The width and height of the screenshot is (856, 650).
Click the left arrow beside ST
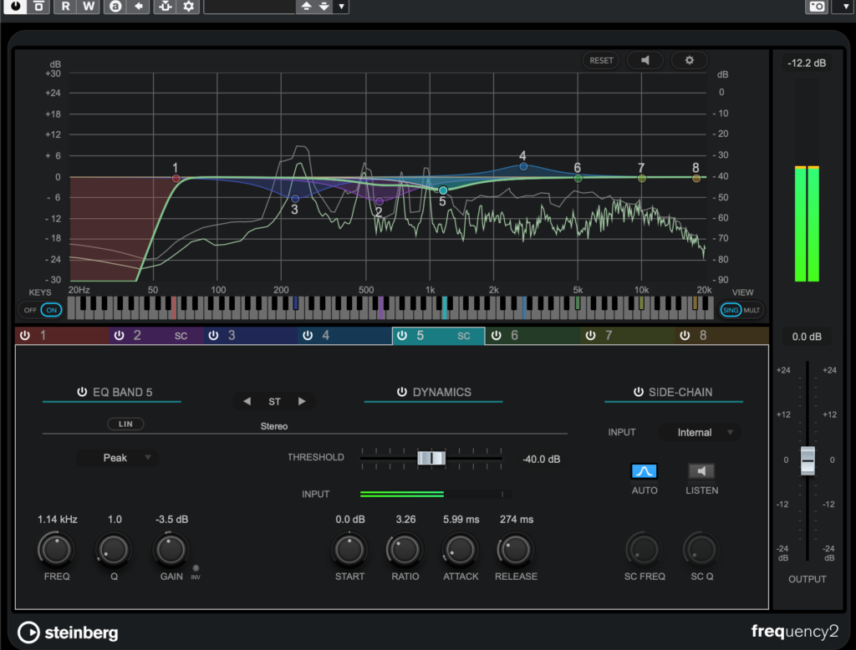coord(247,402)
